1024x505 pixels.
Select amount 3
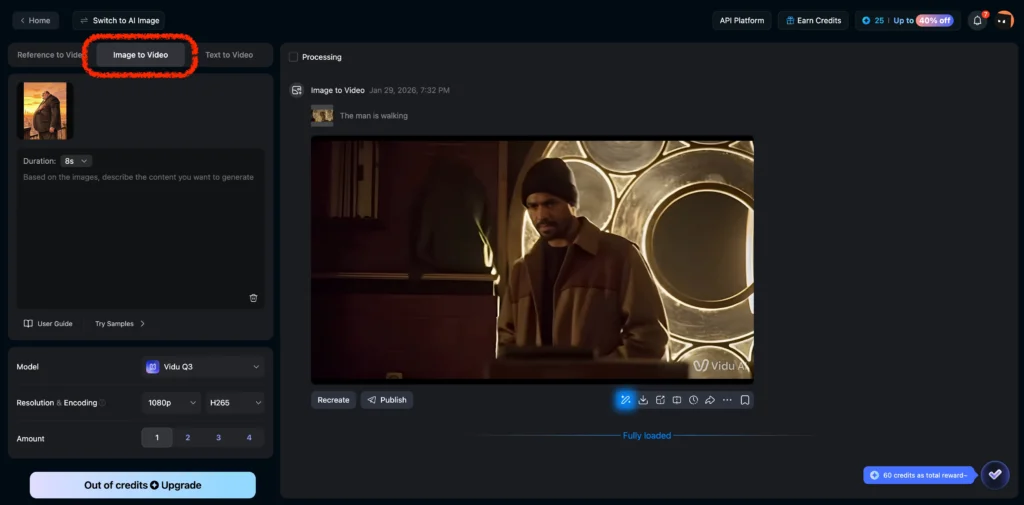pos(218,438)
